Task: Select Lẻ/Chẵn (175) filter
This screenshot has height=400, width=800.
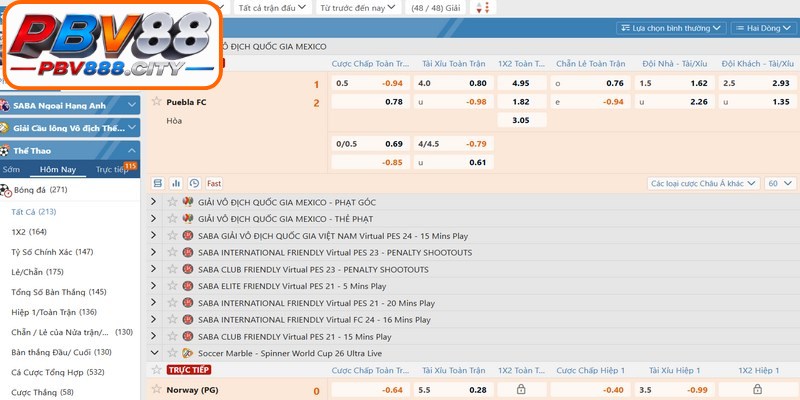Action: click(x=37, y=272)
